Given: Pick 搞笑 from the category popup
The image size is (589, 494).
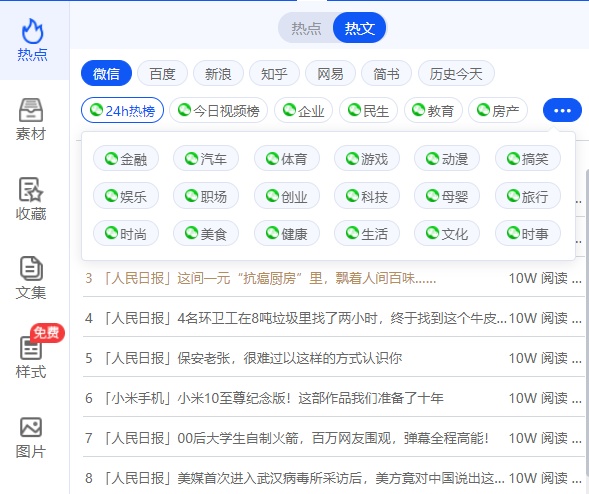Looking at the screenshot, I should (528, 159).
